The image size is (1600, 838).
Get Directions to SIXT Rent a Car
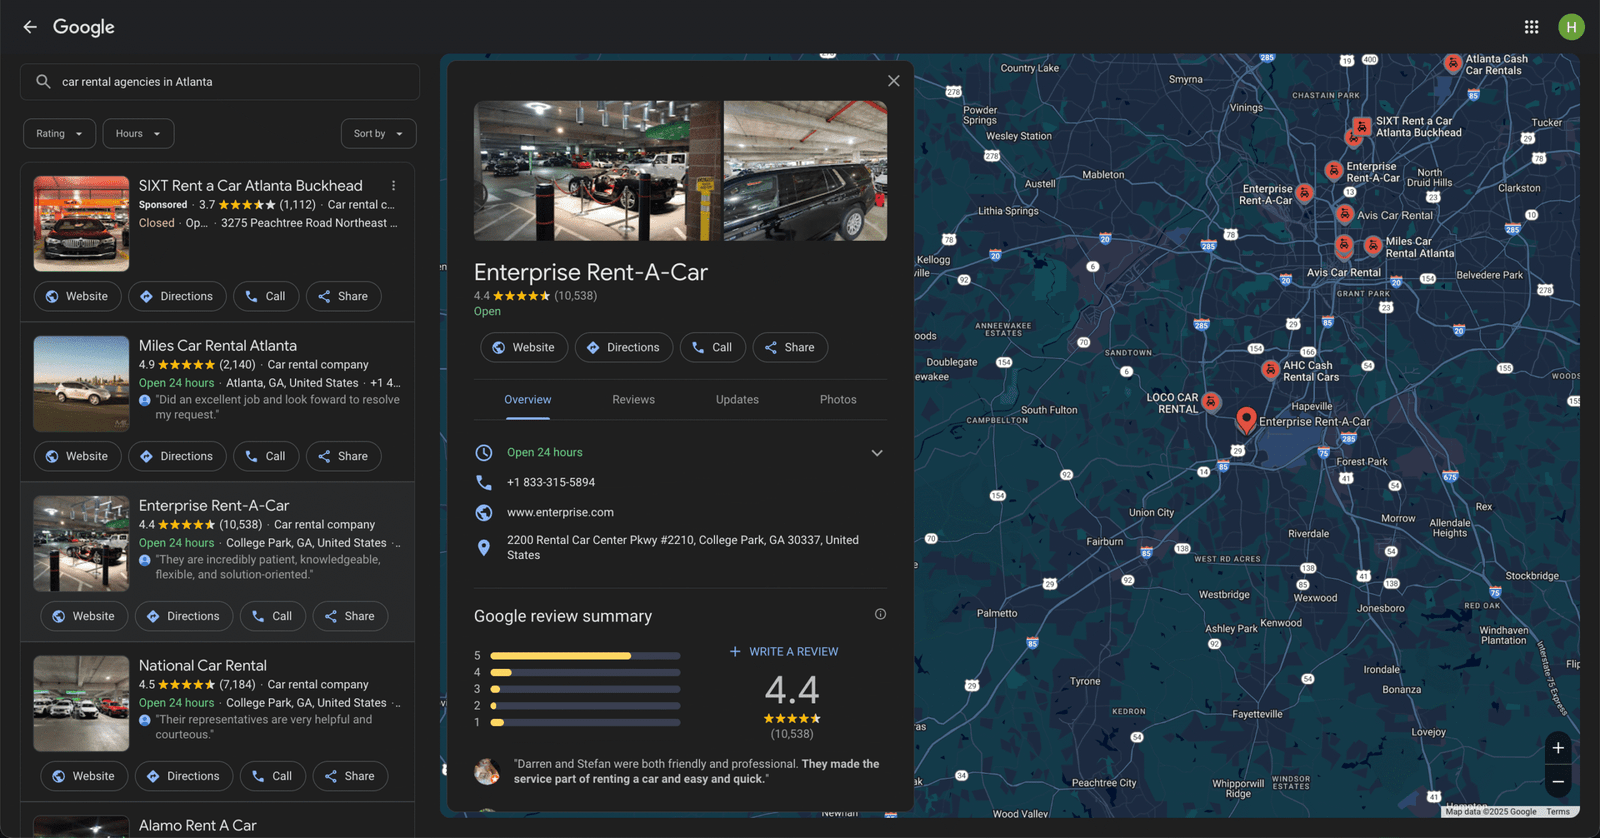pos(177,296)
